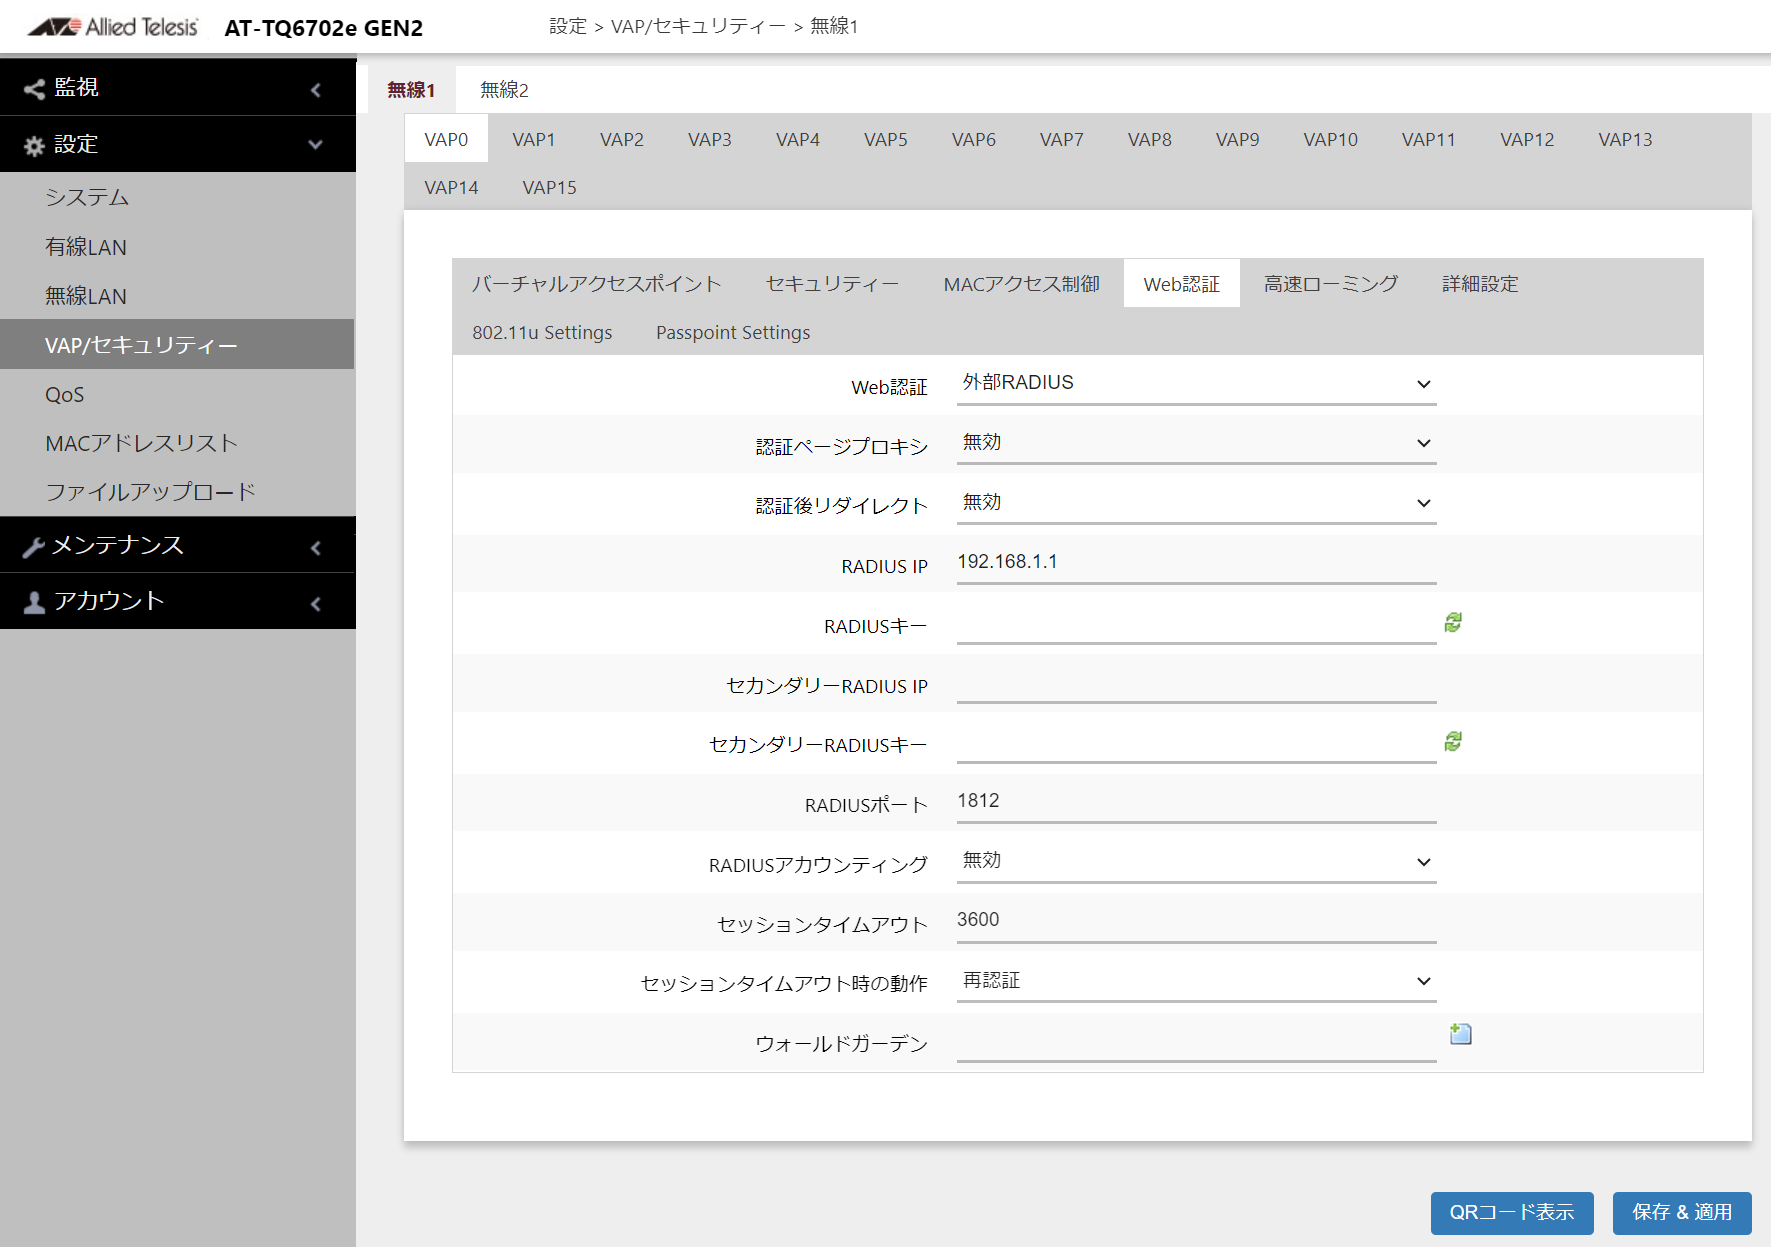The height and width of the screenshot is (1247, 1771).
Task: Select the VAP2 tab
Action: [622, 139]
